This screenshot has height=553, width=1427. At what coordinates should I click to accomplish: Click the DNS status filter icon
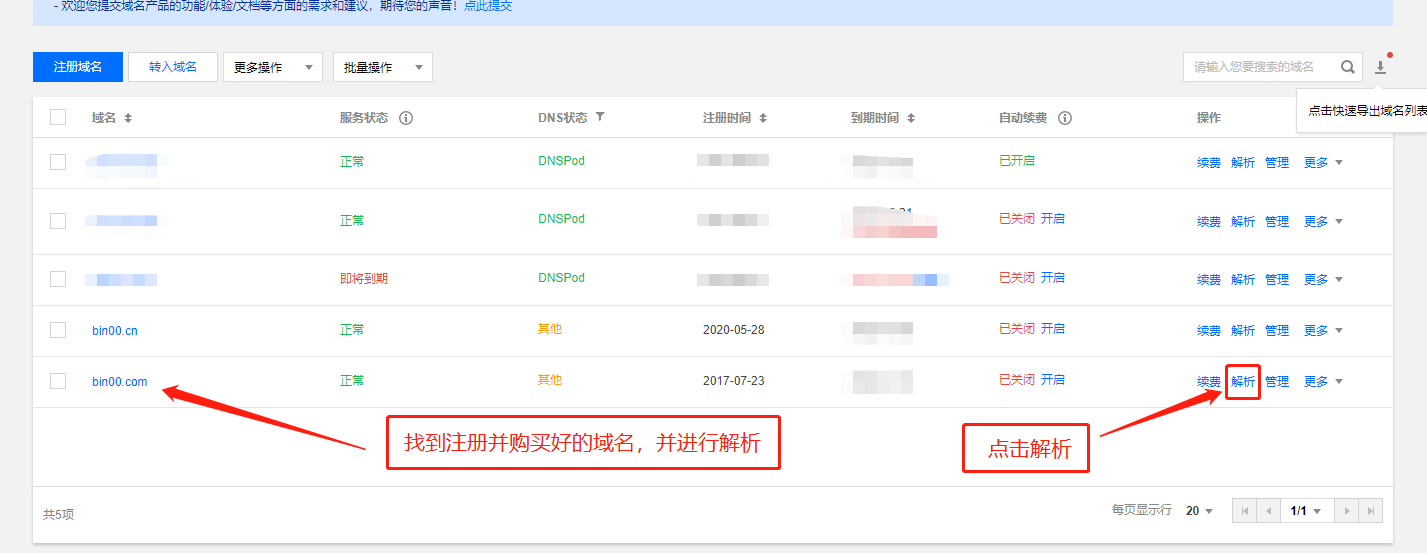pyautogui.click(x=600, y=117)
